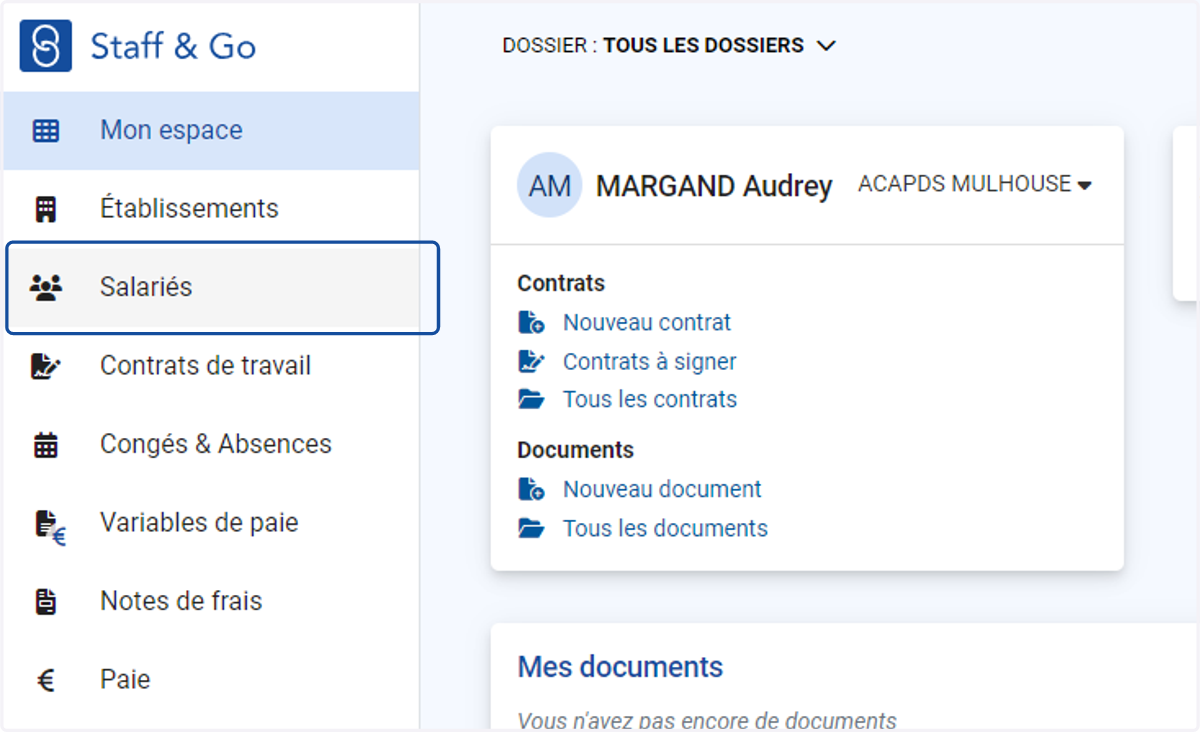Click the Contrats à signer pen icon
The image size is (1200, 732).
click(x=531, y=361)
